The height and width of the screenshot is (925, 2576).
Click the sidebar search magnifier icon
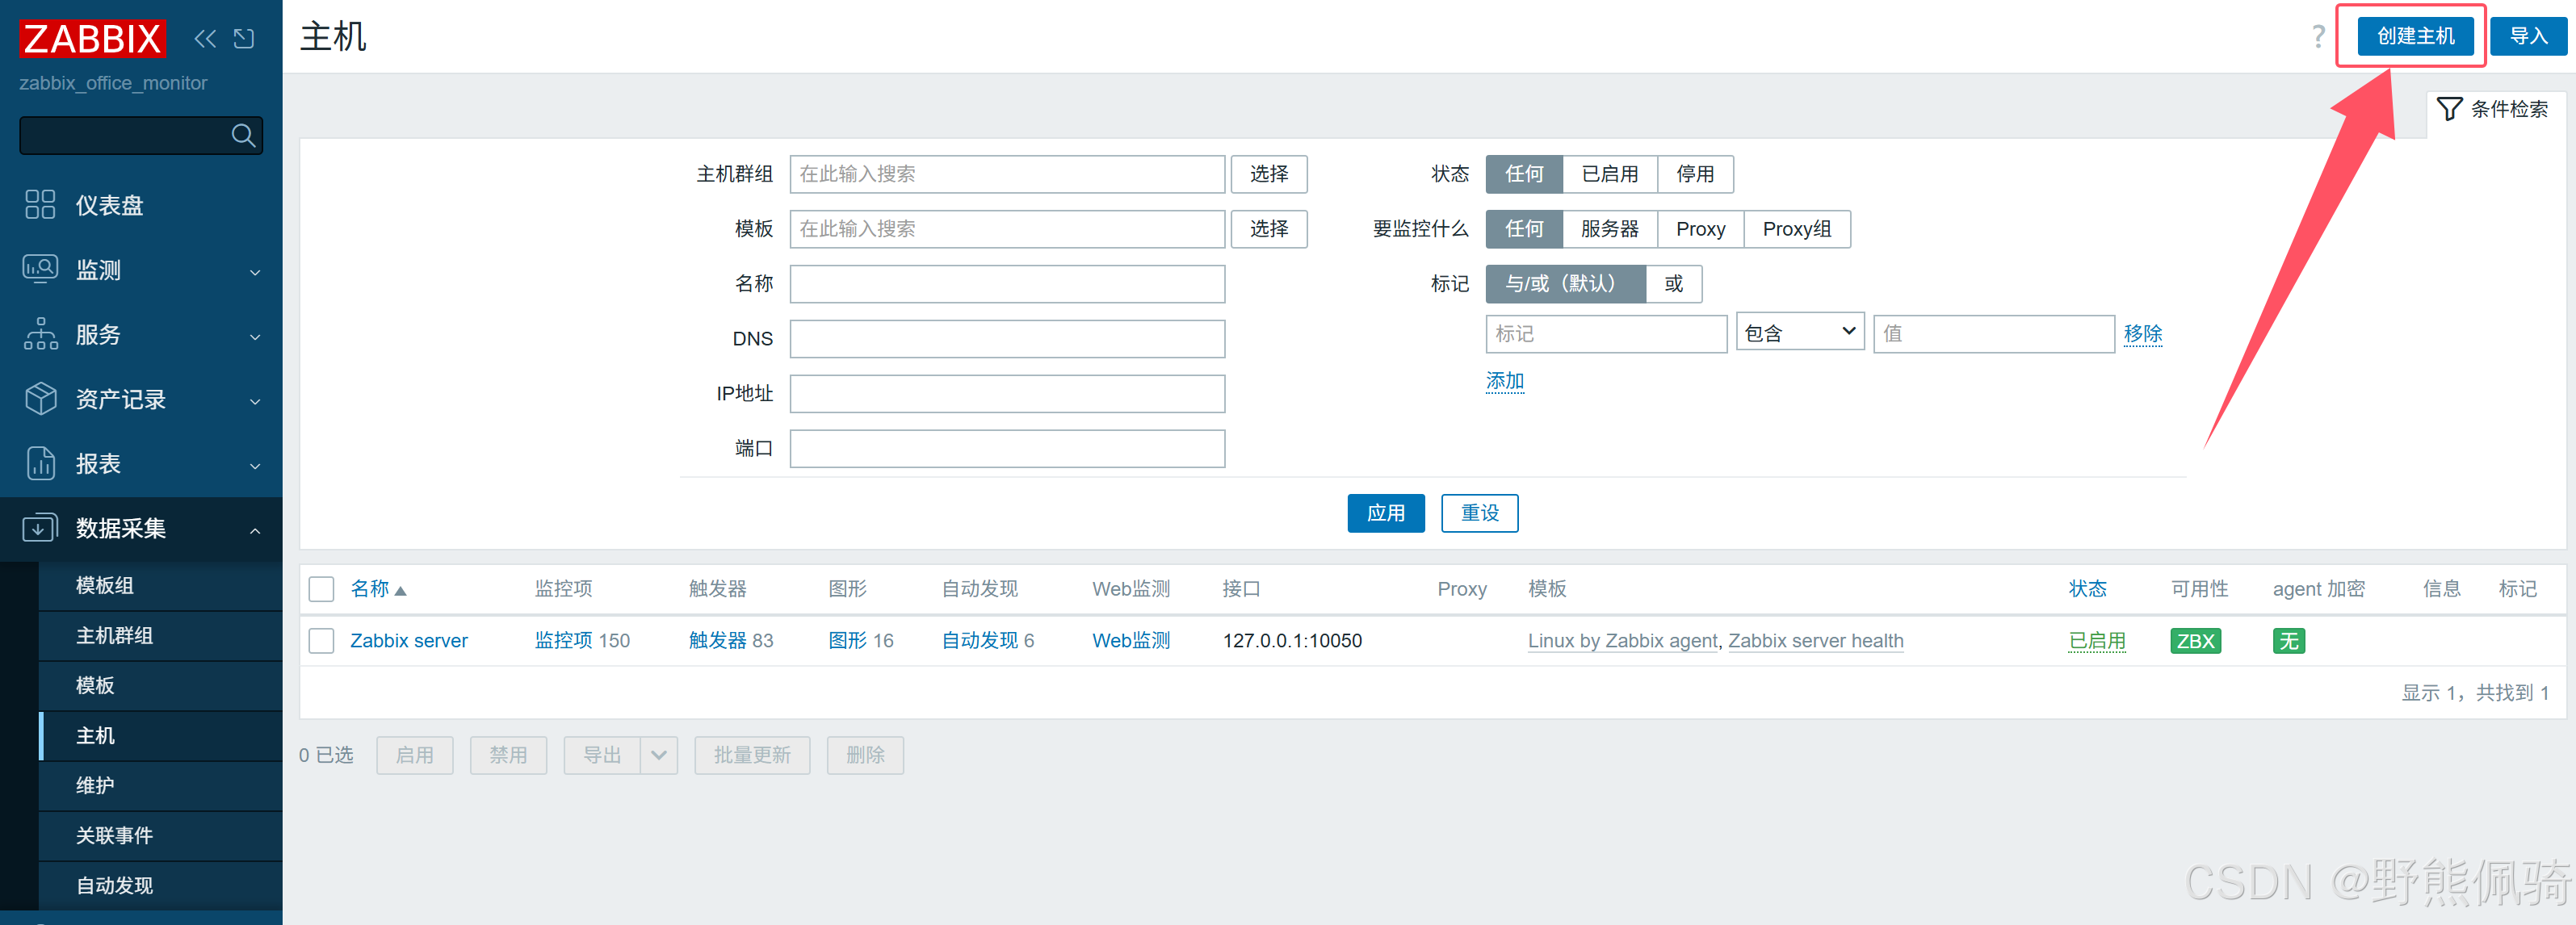[243, 135]
